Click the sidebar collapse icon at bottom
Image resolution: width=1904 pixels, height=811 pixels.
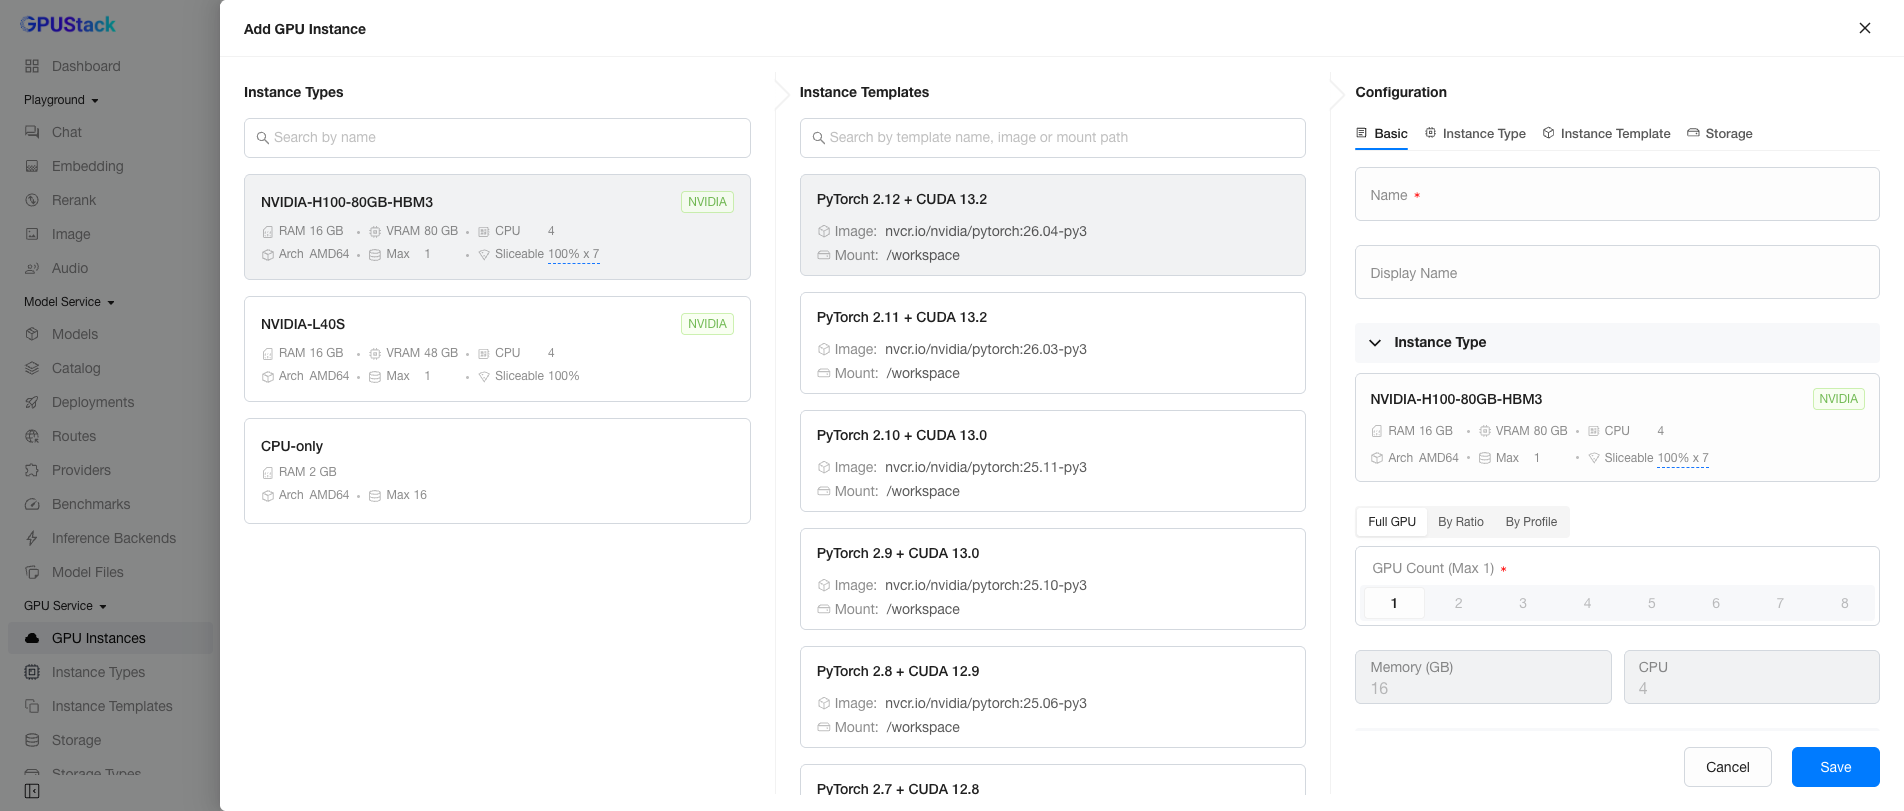pos(32,791)
